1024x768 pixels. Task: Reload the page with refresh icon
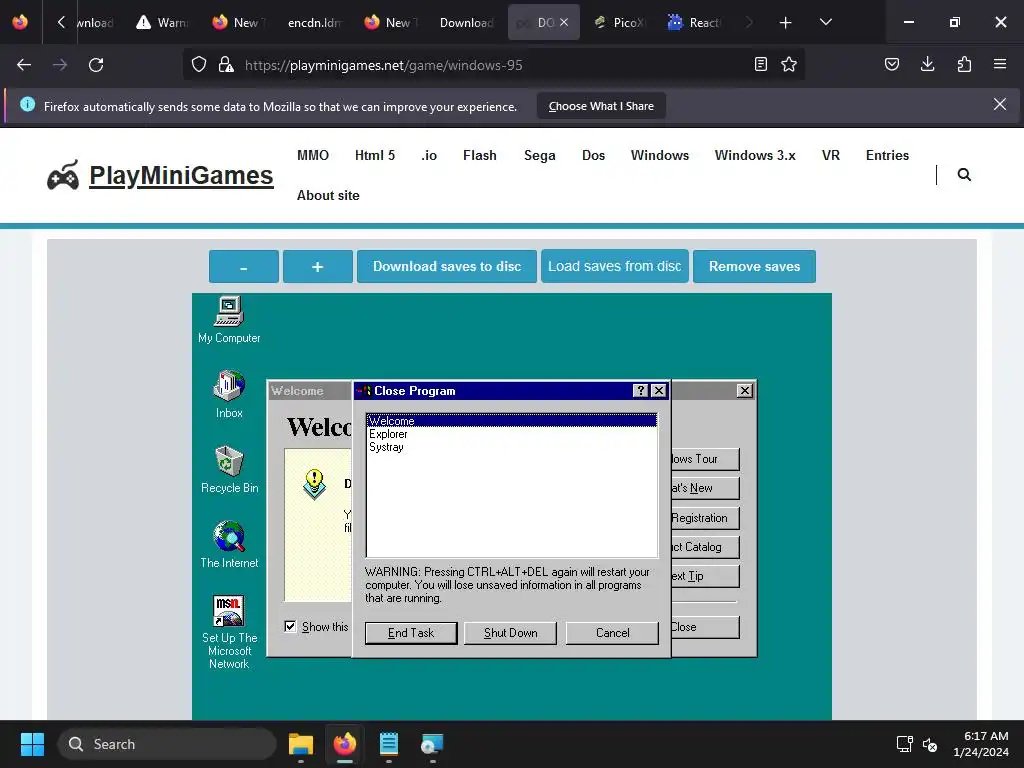tap(96, 65)
